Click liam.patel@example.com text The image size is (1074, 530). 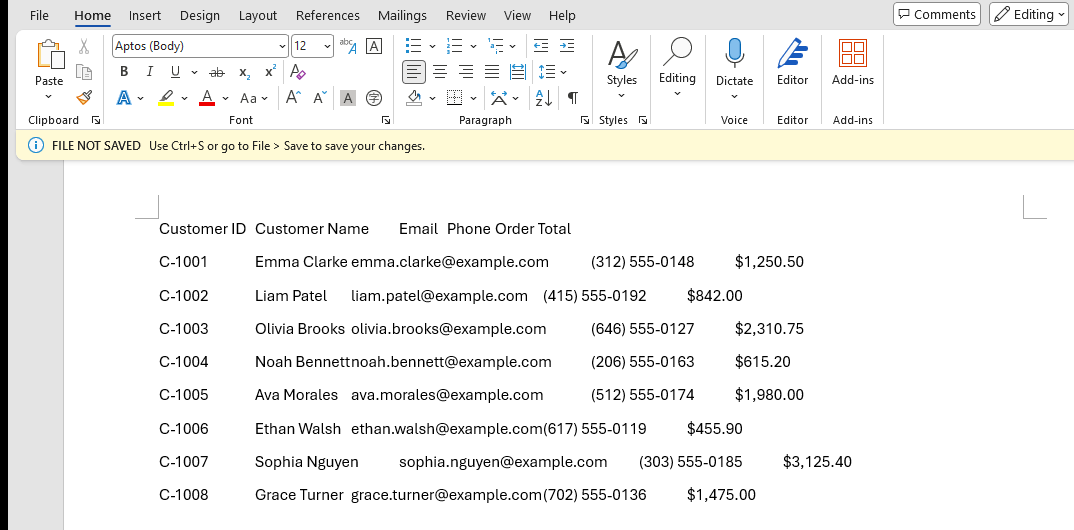pyautogui.click(x=439, y=296)
